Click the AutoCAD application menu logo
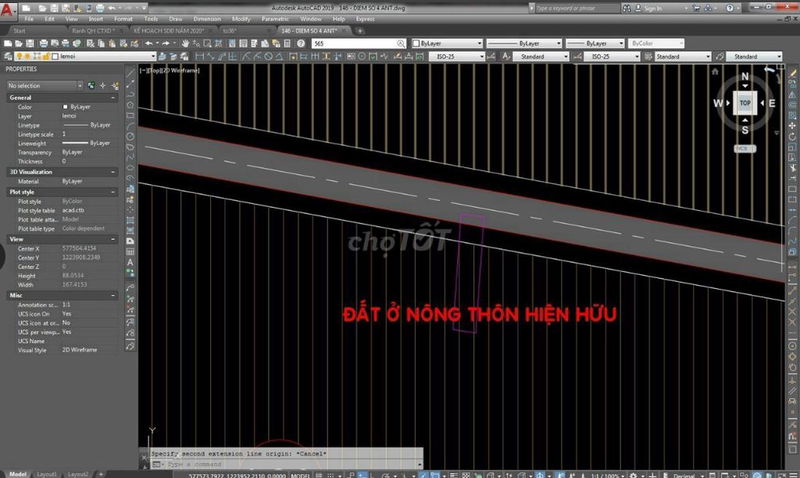This screenshot has width=800, height=478. (10, 9)
